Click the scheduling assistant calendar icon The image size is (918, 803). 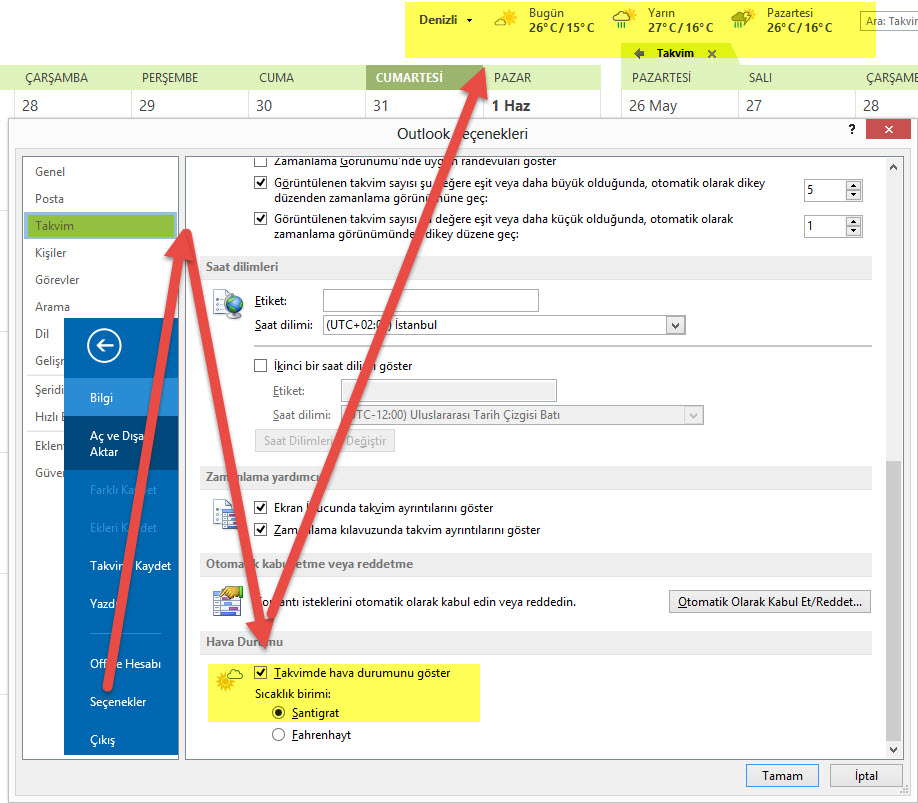coord(224,513)
